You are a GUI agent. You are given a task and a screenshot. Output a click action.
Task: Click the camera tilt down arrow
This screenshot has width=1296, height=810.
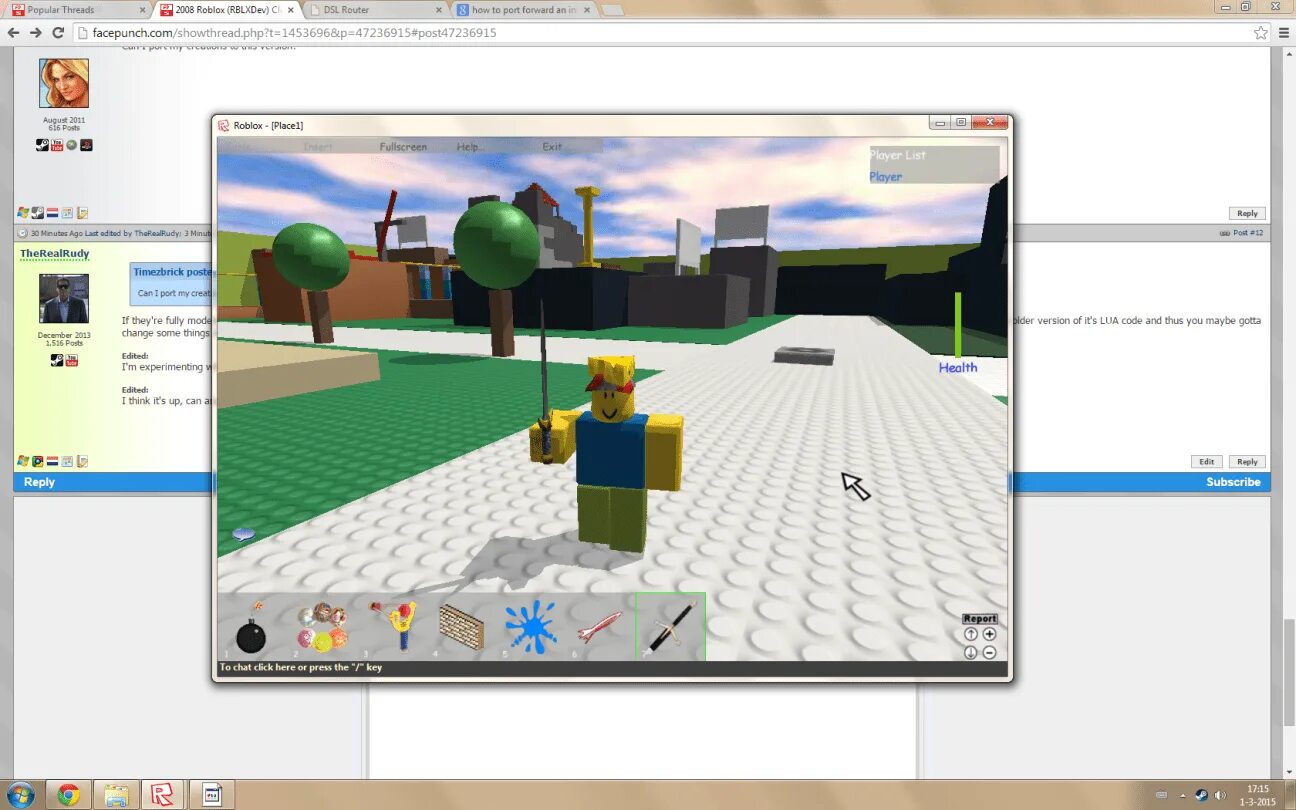971,652
